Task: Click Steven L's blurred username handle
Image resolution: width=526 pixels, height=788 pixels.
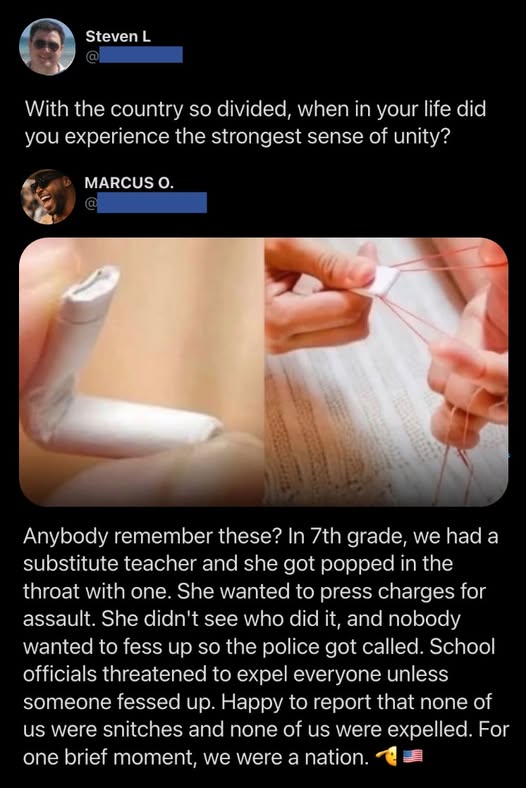Action: (x=140, y=55)
